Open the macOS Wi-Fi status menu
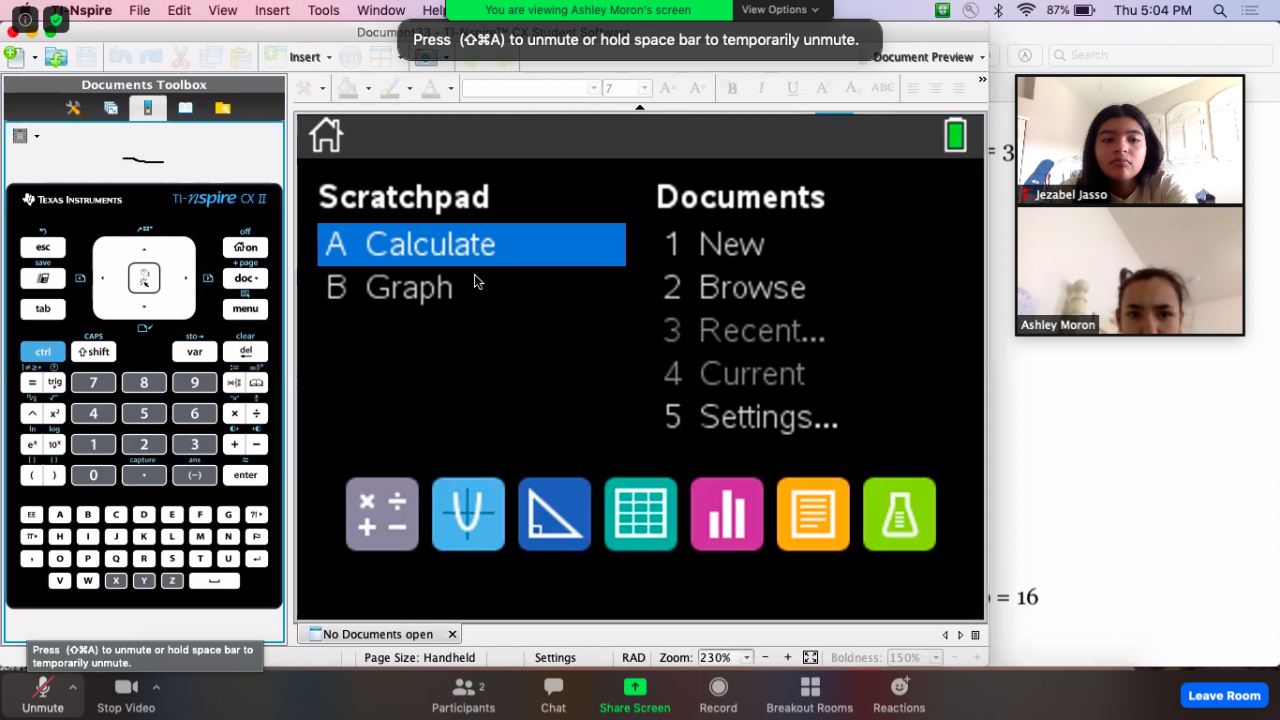The height and width of the screenshot is (720, 1280). (1026, 10)
